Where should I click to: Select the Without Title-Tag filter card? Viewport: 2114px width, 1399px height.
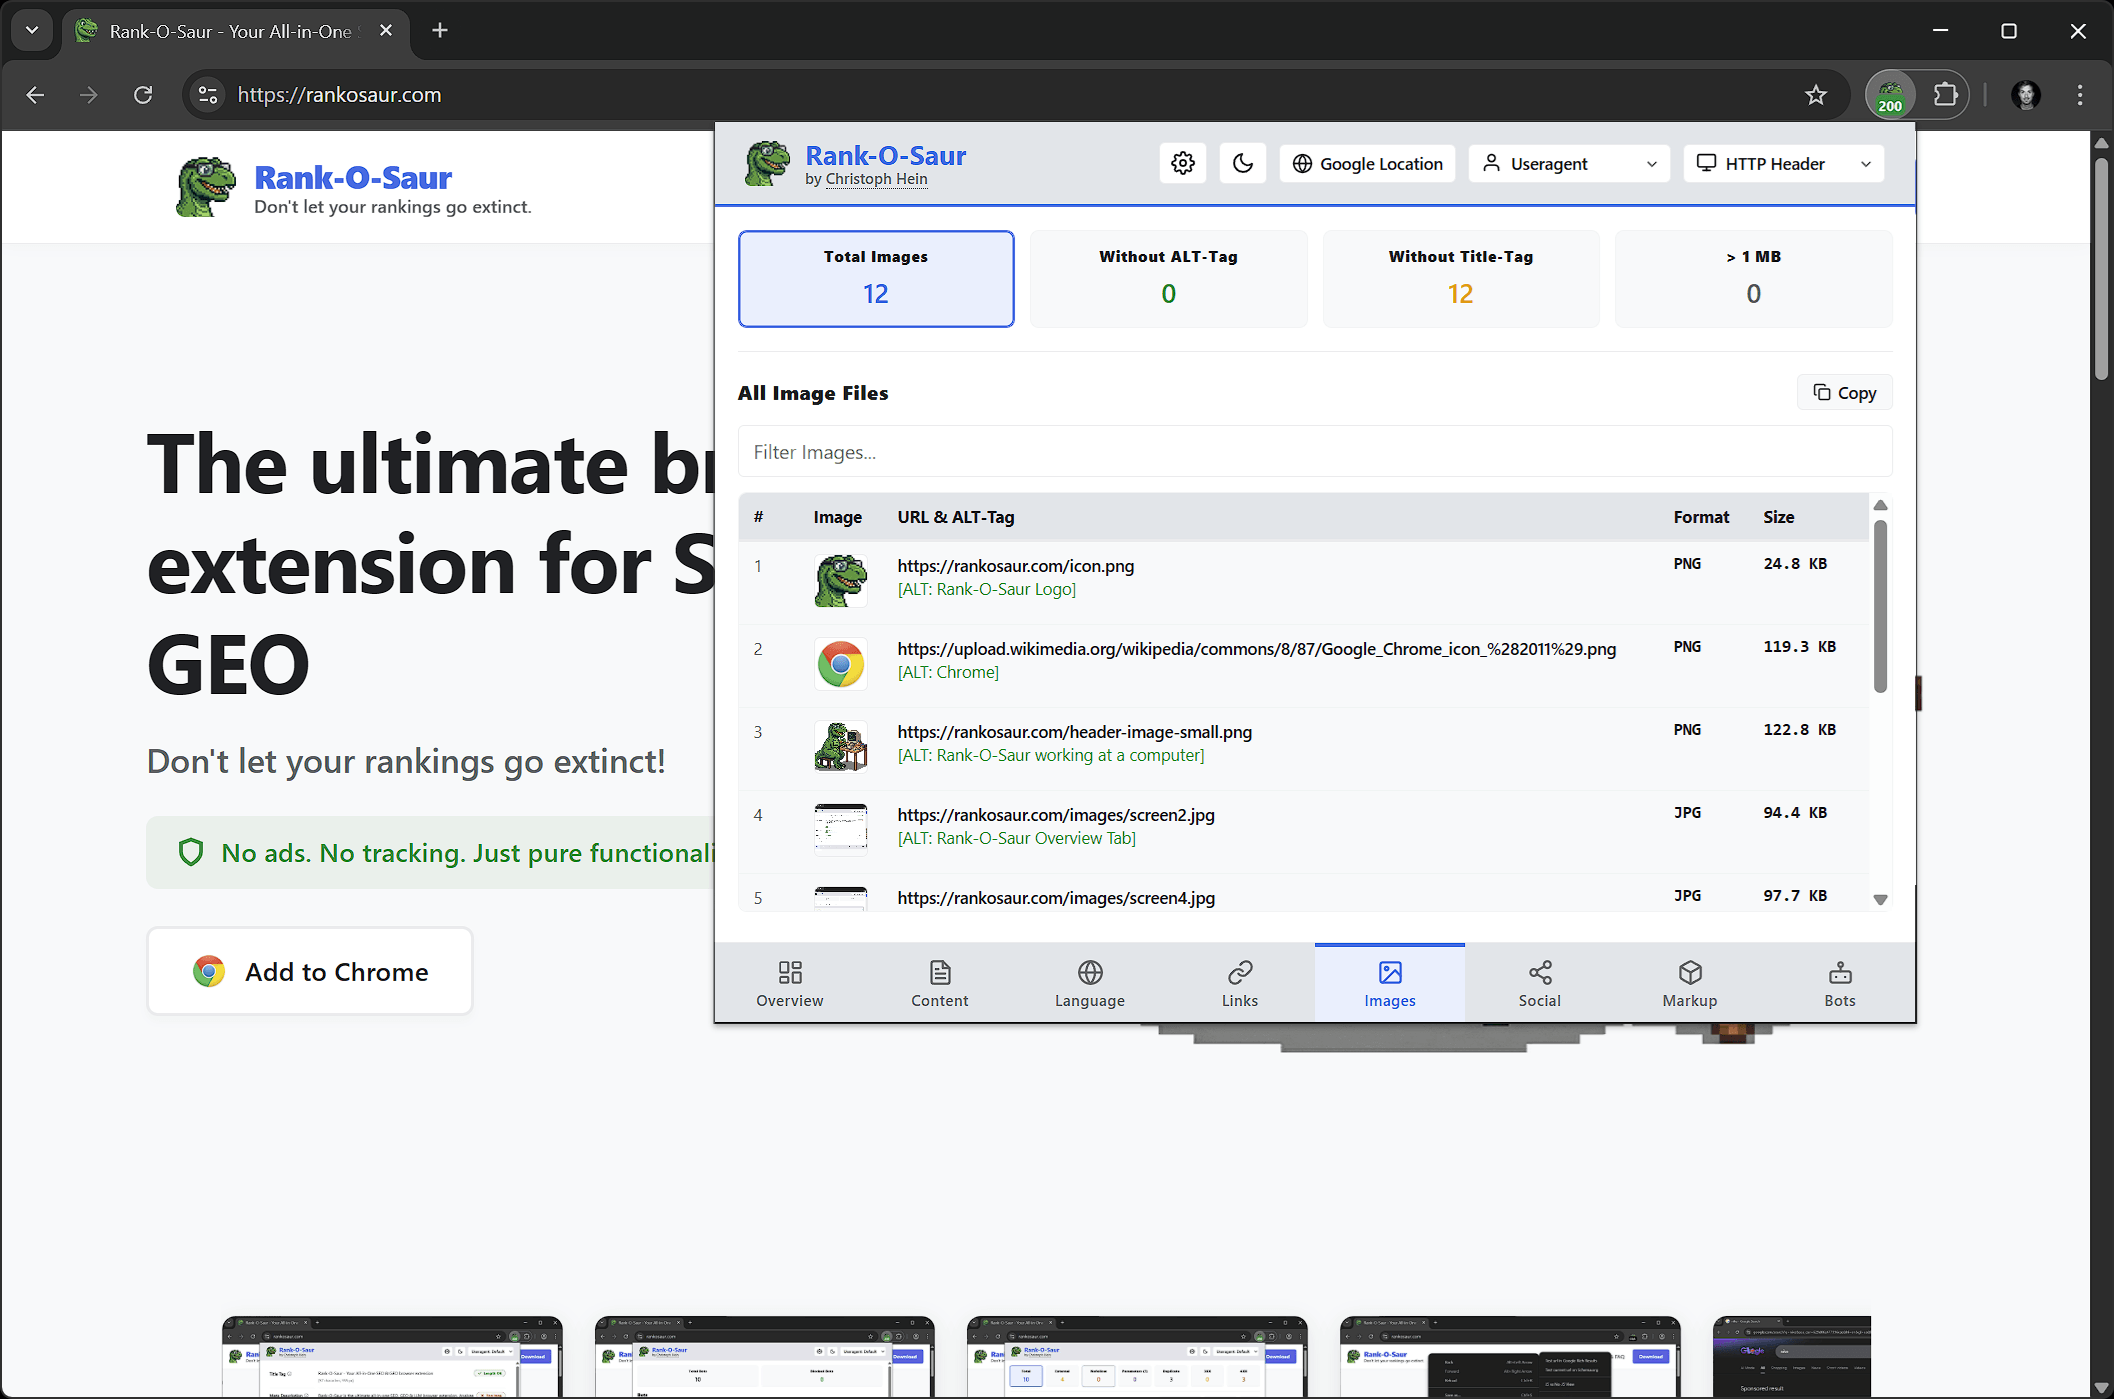1460,279
